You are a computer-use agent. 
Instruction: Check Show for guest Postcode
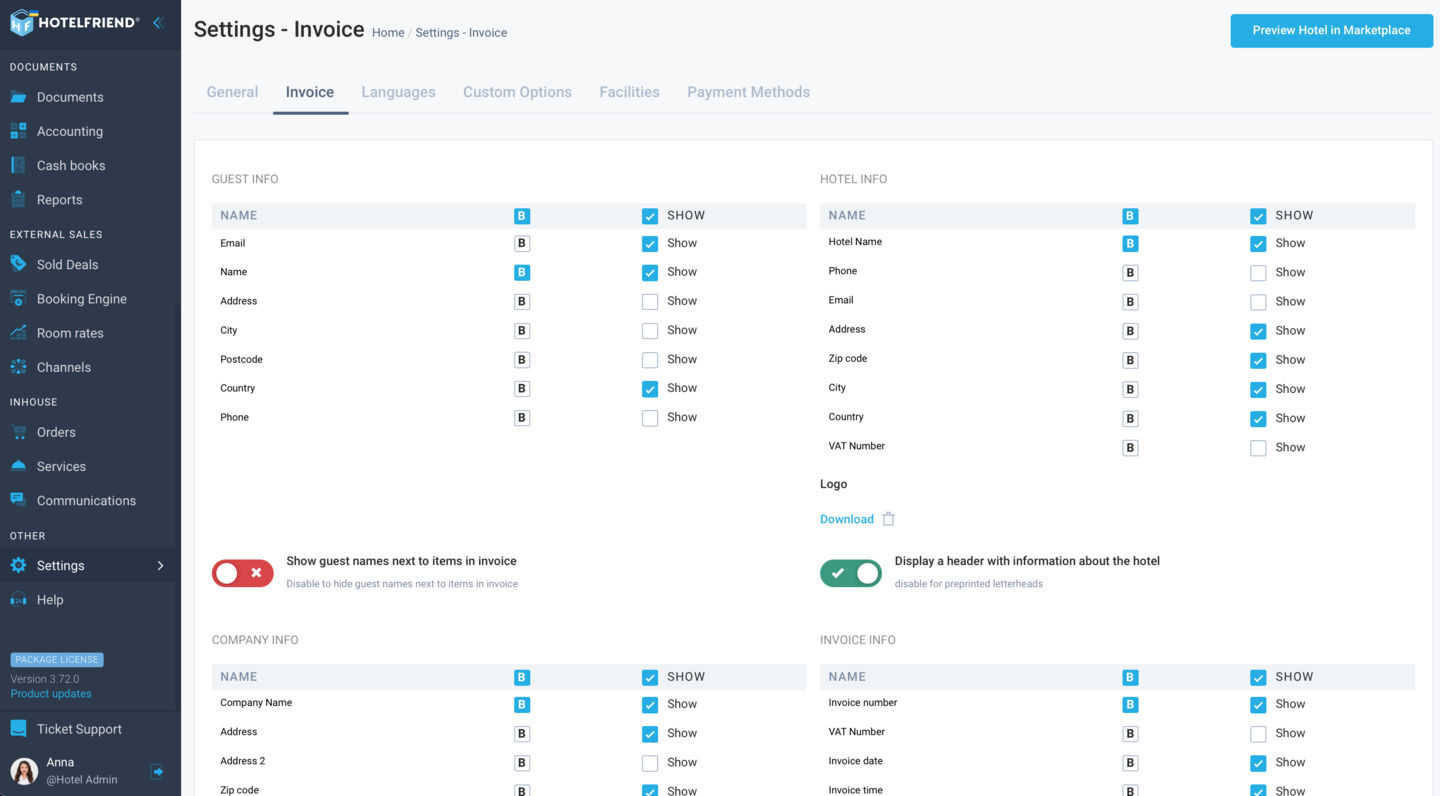tap(650, 359)
